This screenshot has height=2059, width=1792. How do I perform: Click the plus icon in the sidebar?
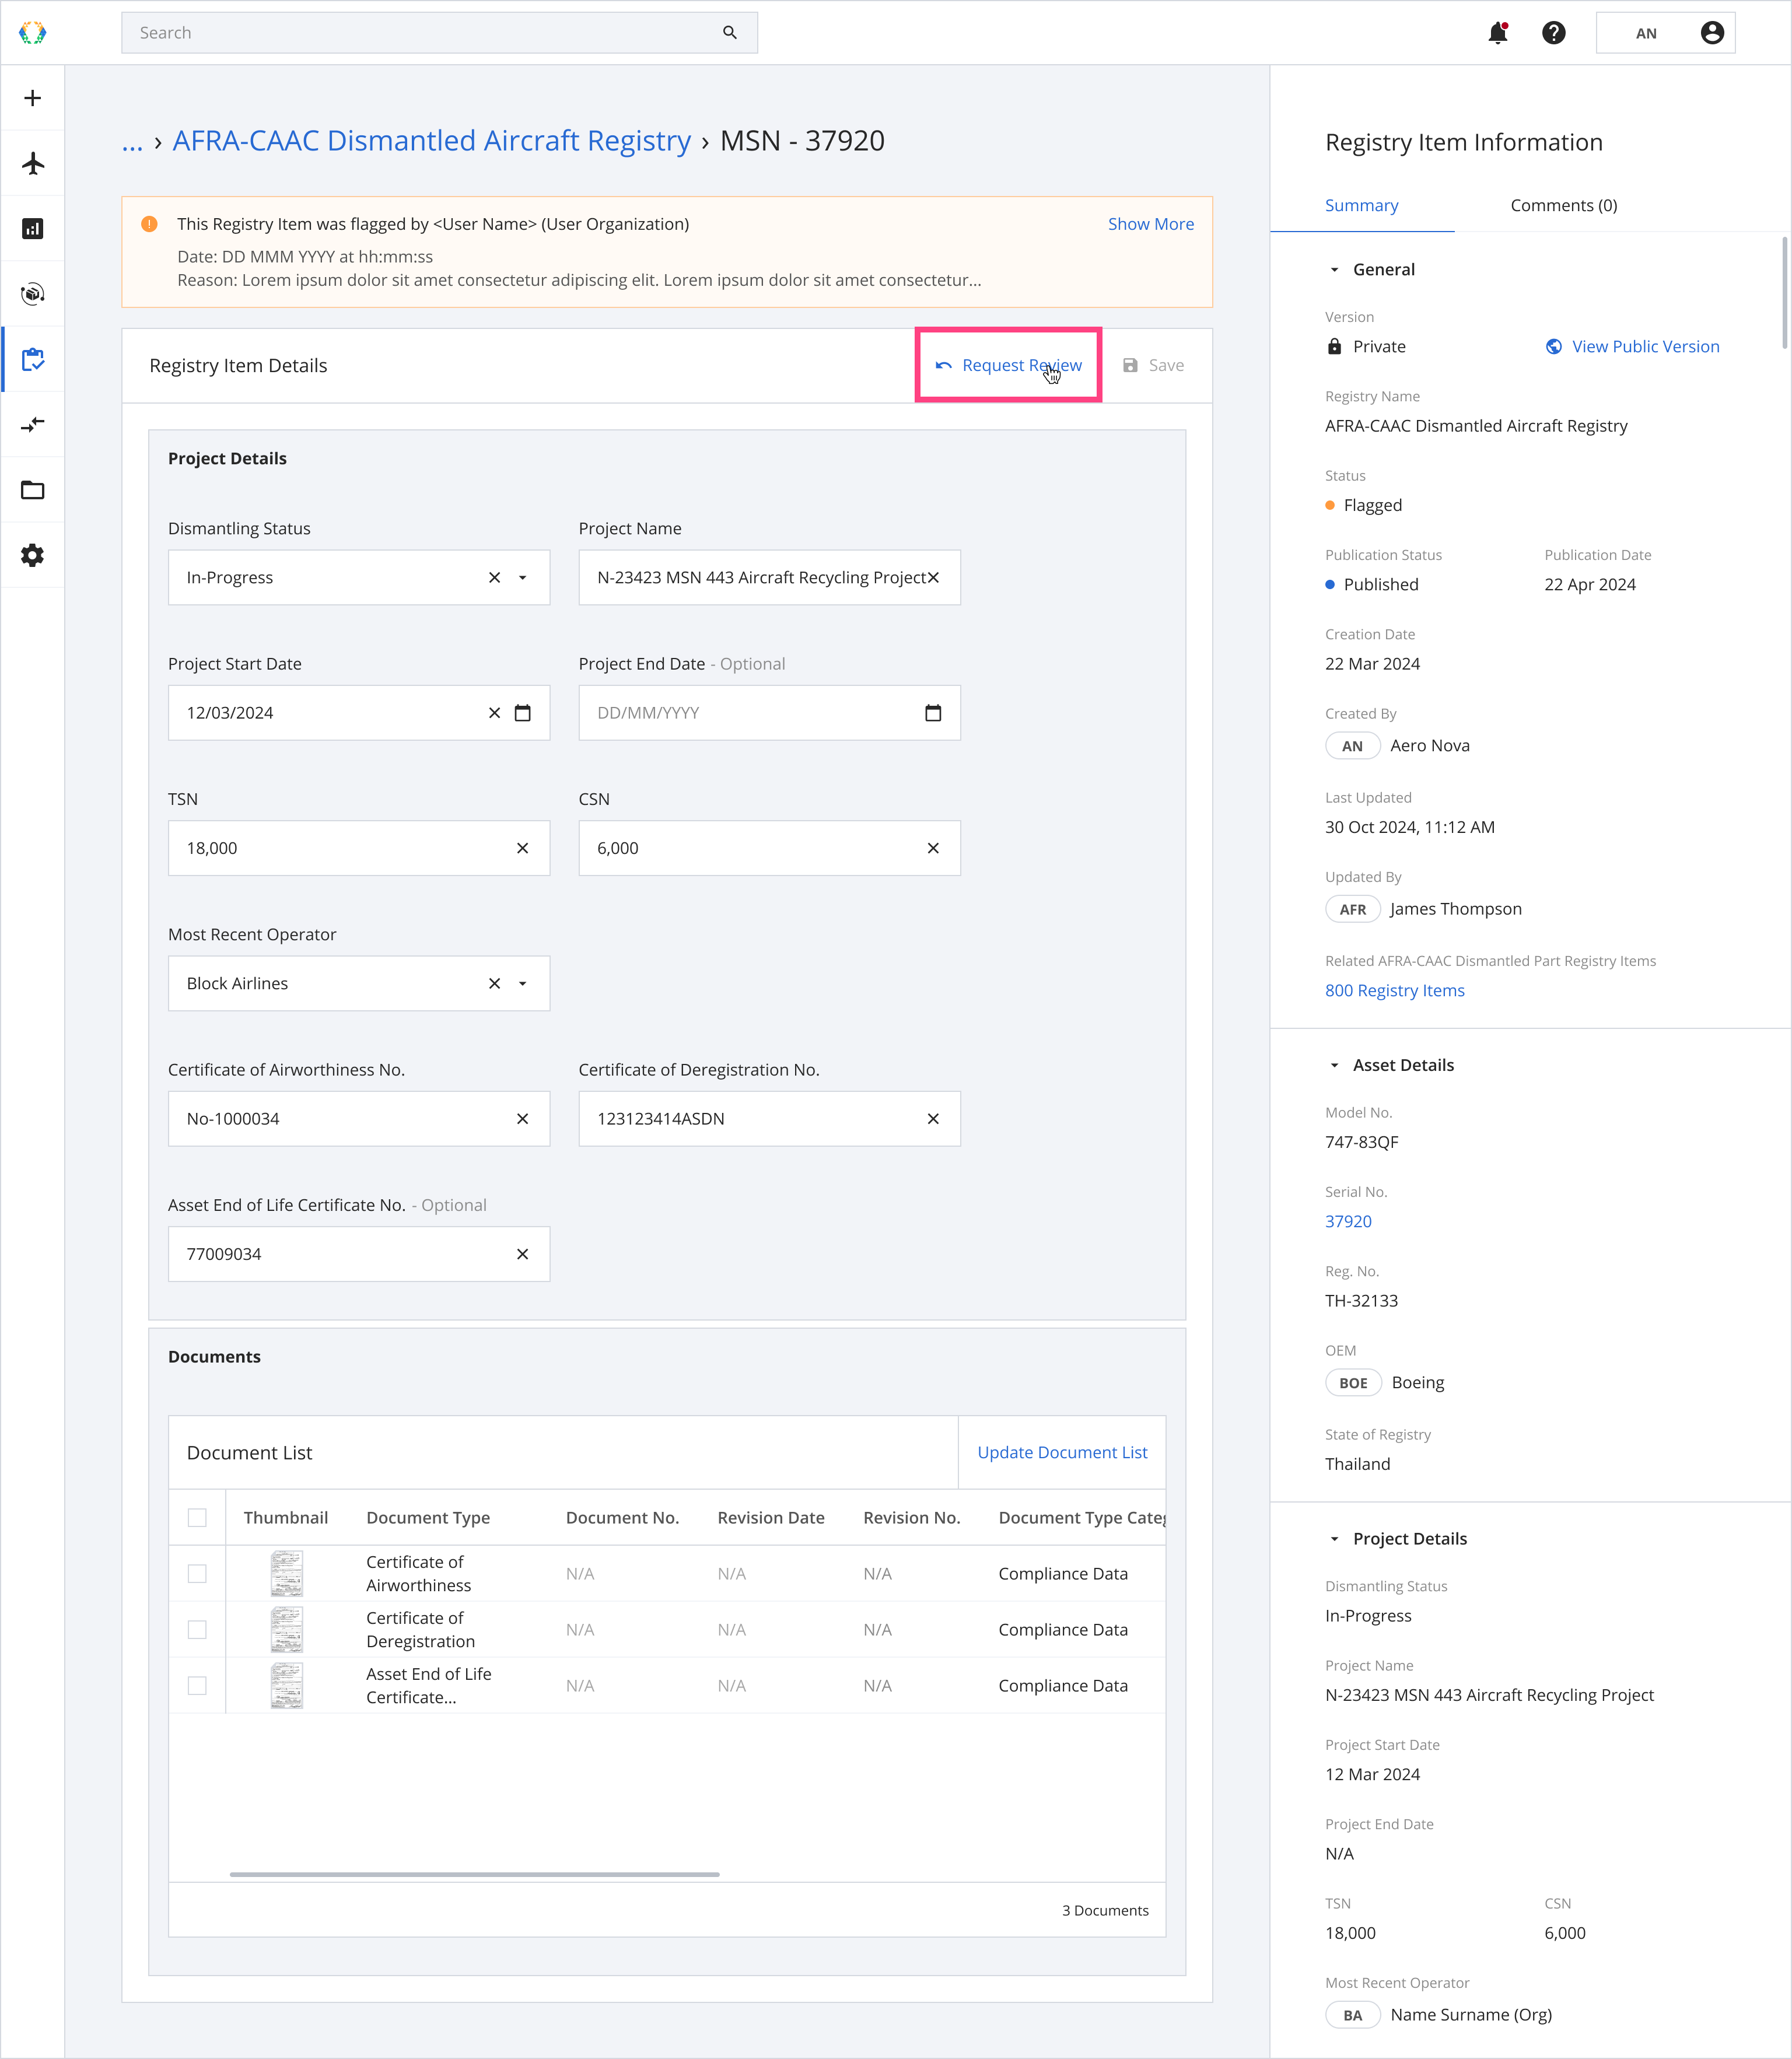coord(33,98)
